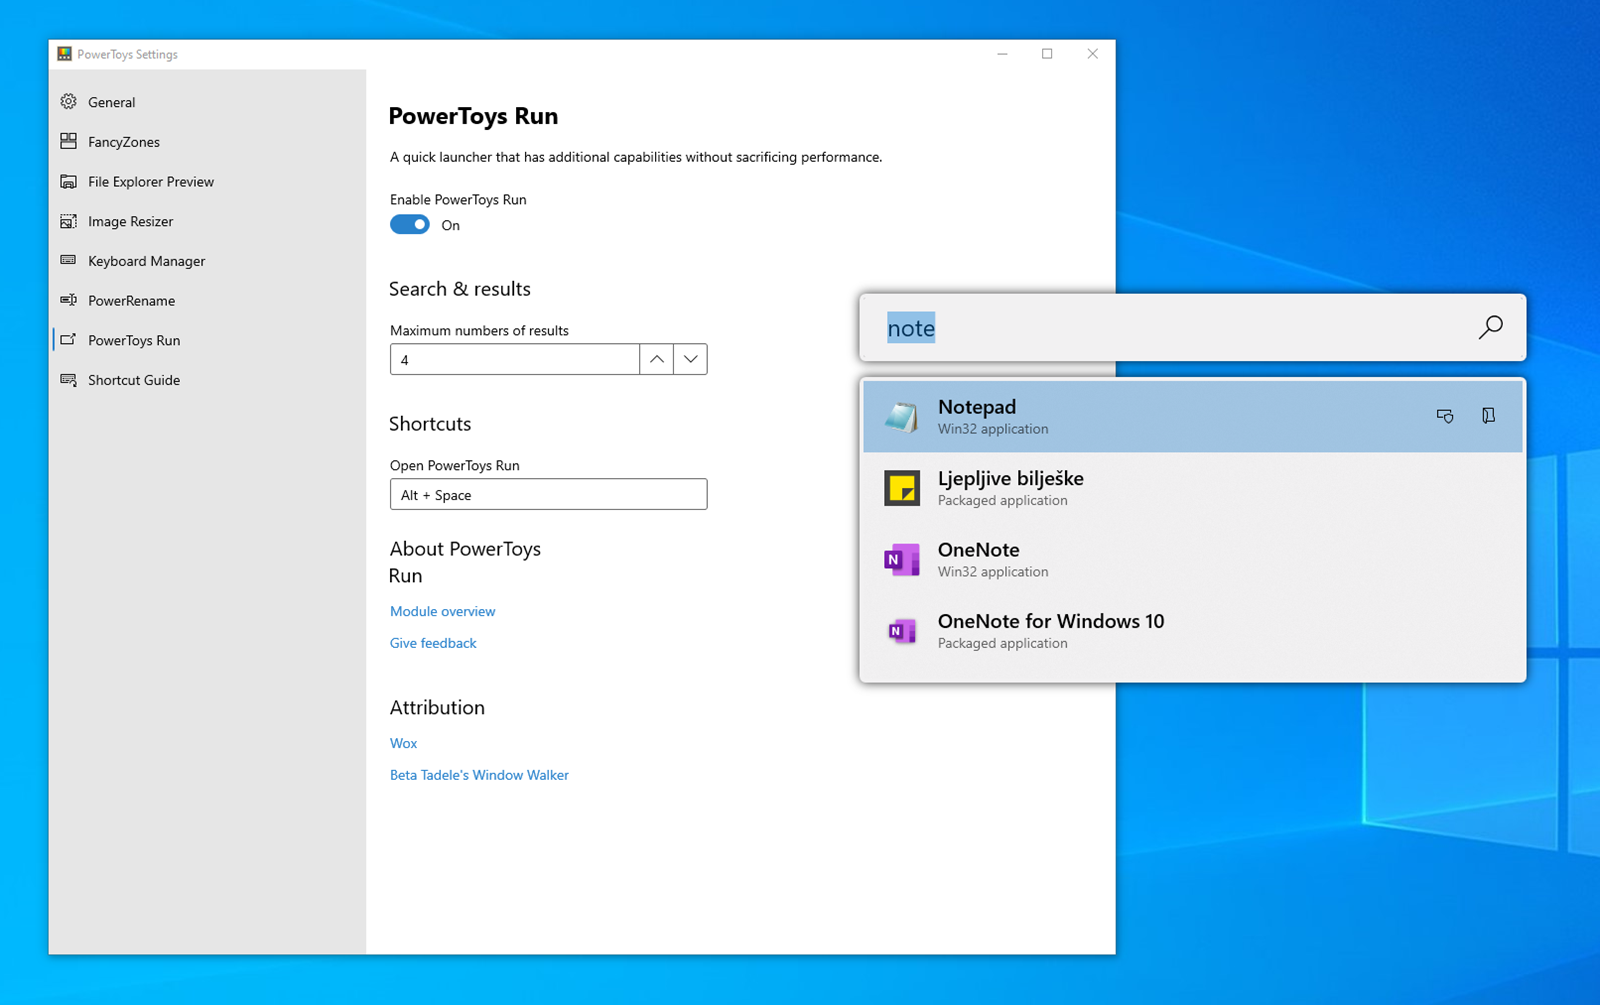The image size is (1600, 1005).
Task: Click the Image Resizer icon
Action: [68, 221]
